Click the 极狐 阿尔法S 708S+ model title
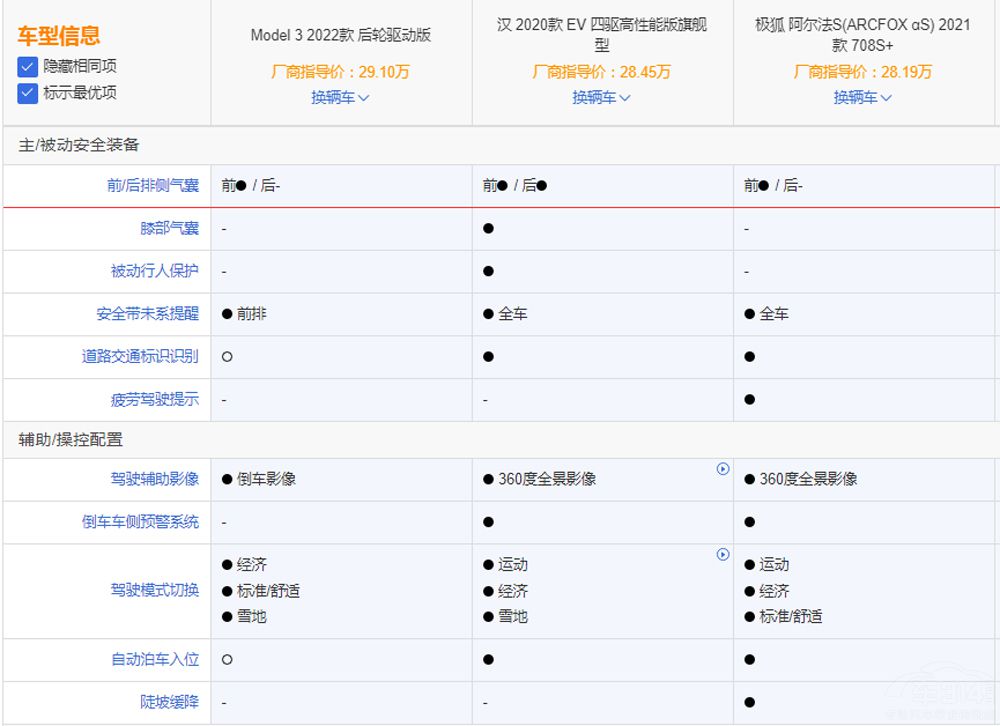Image resolution: width=1000 pixels, height=726 pixels. tap(862, 35)
